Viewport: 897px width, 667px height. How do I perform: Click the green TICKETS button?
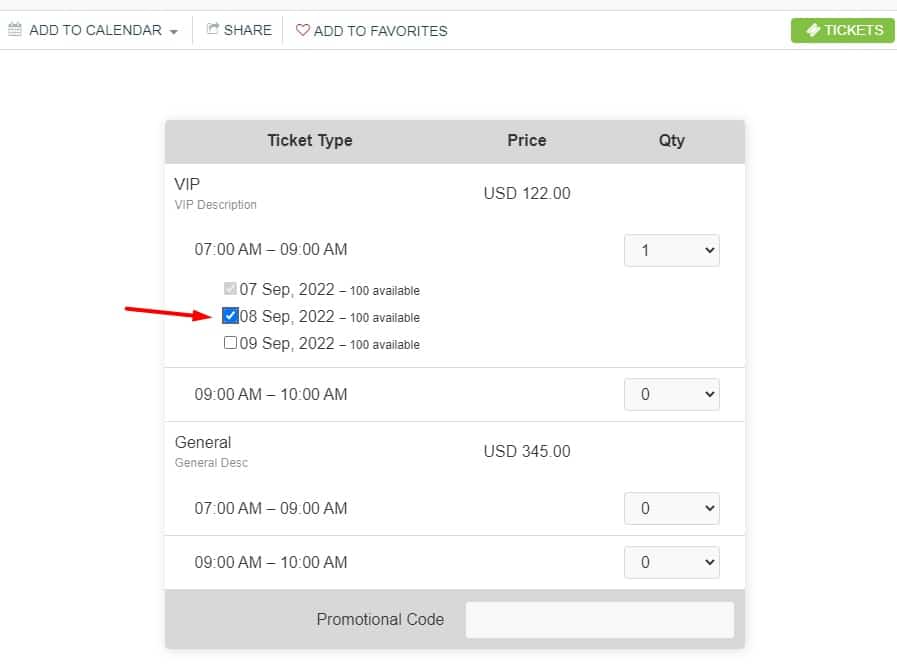843,30
